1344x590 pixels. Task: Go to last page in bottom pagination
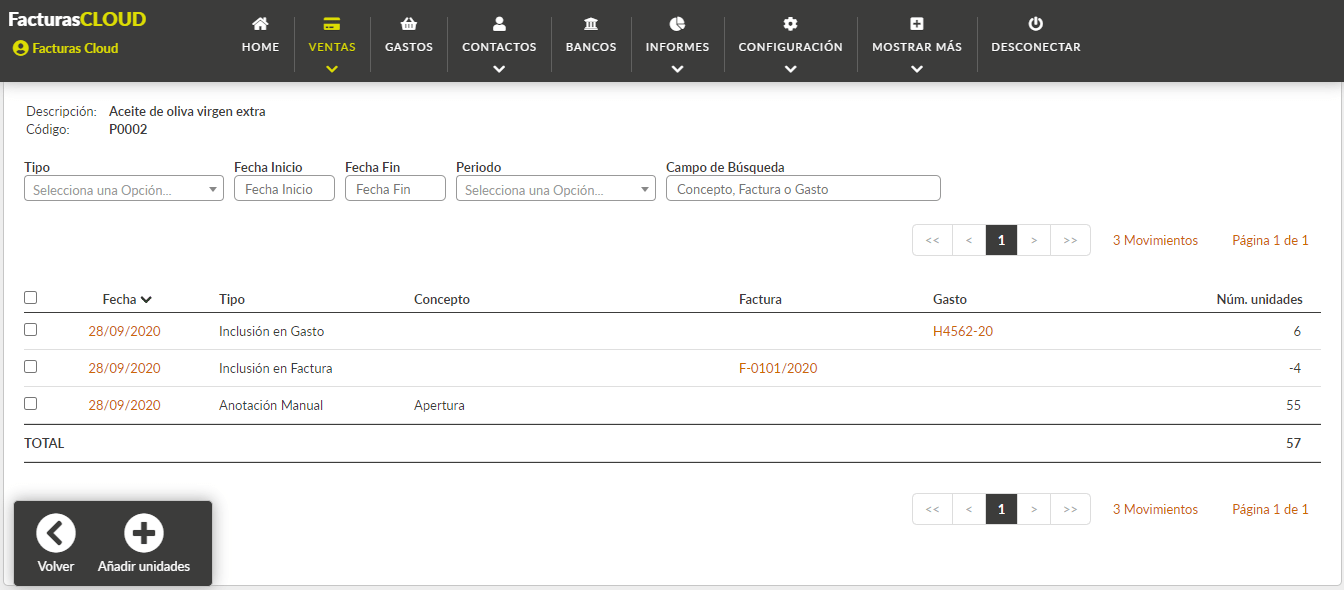point(1070,509)
